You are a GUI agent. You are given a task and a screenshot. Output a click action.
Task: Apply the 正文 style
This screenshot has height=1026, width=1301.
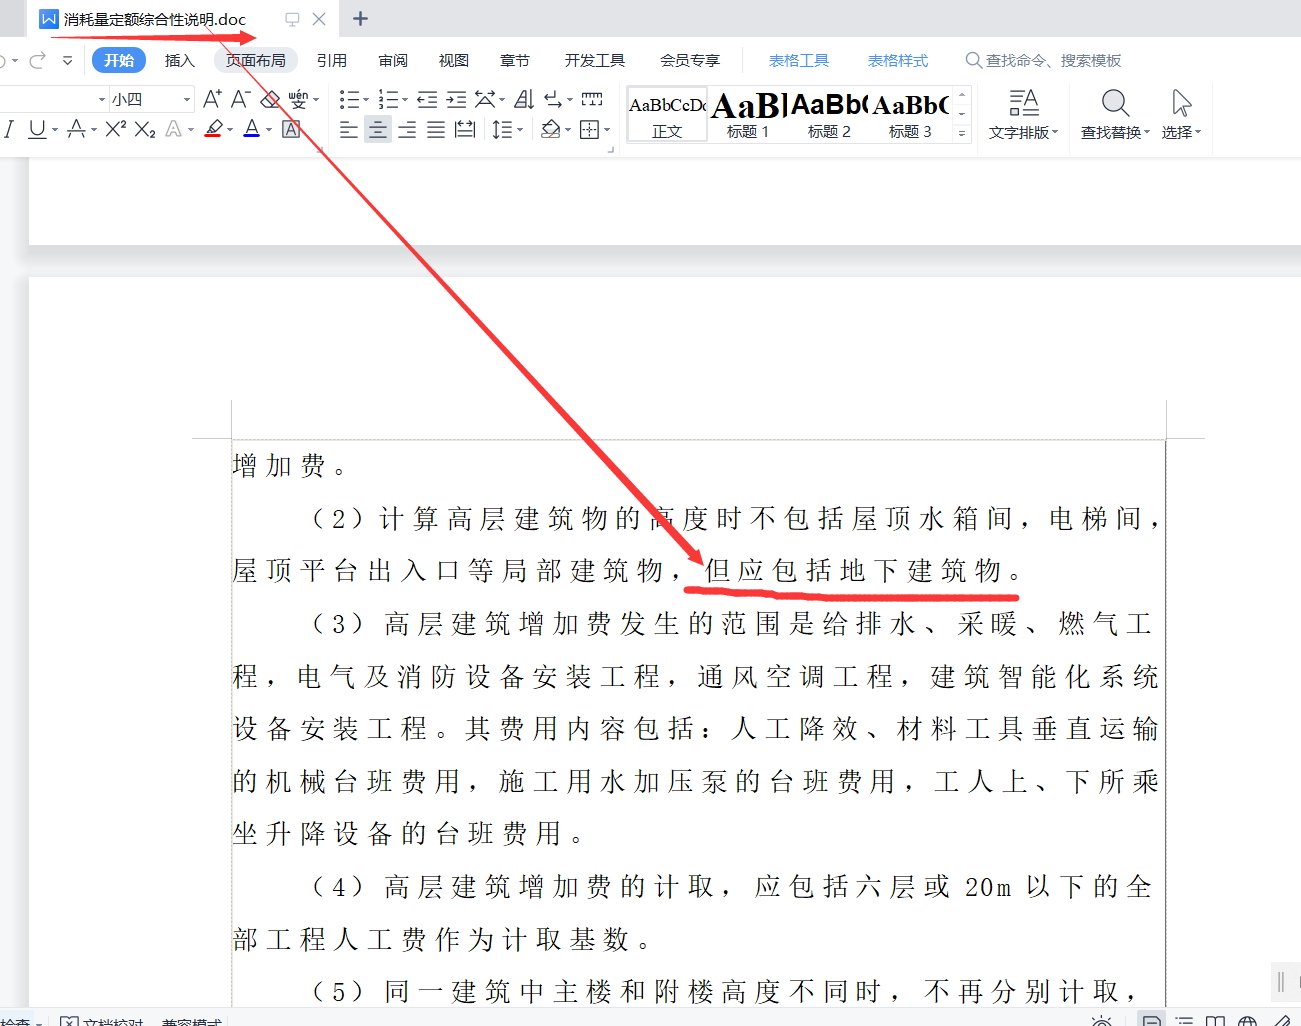coord(667,115)
